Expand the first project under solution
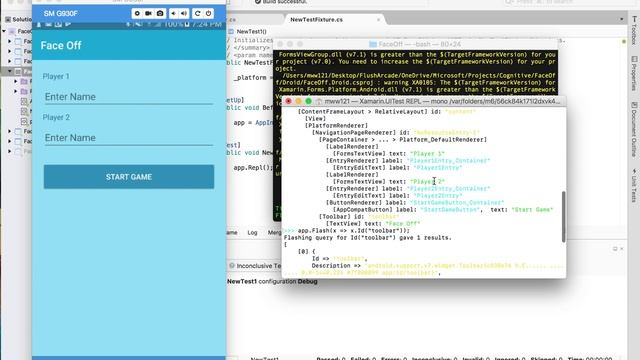Viewport: 640px width, 360px height. 10,41
